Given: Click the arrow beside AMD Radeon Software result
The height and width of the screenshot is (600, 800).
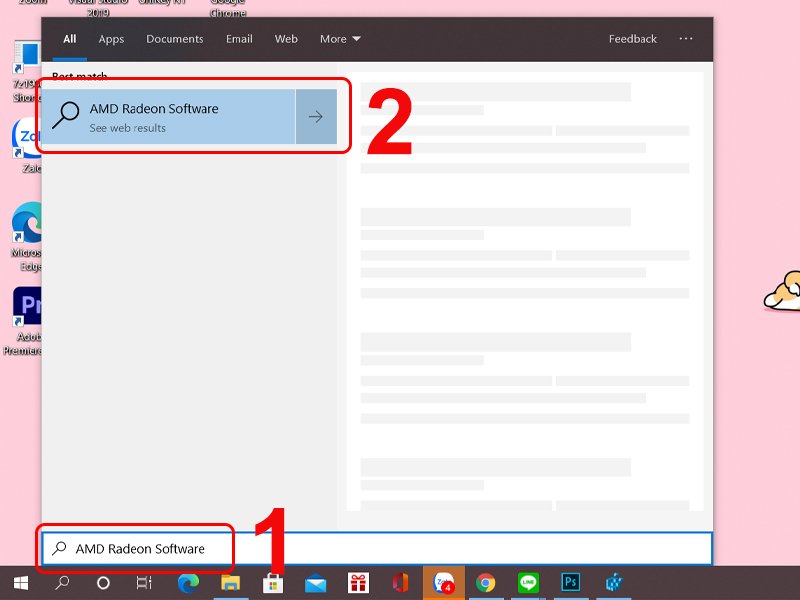Looking at the screenshot, I should point(317,116).
